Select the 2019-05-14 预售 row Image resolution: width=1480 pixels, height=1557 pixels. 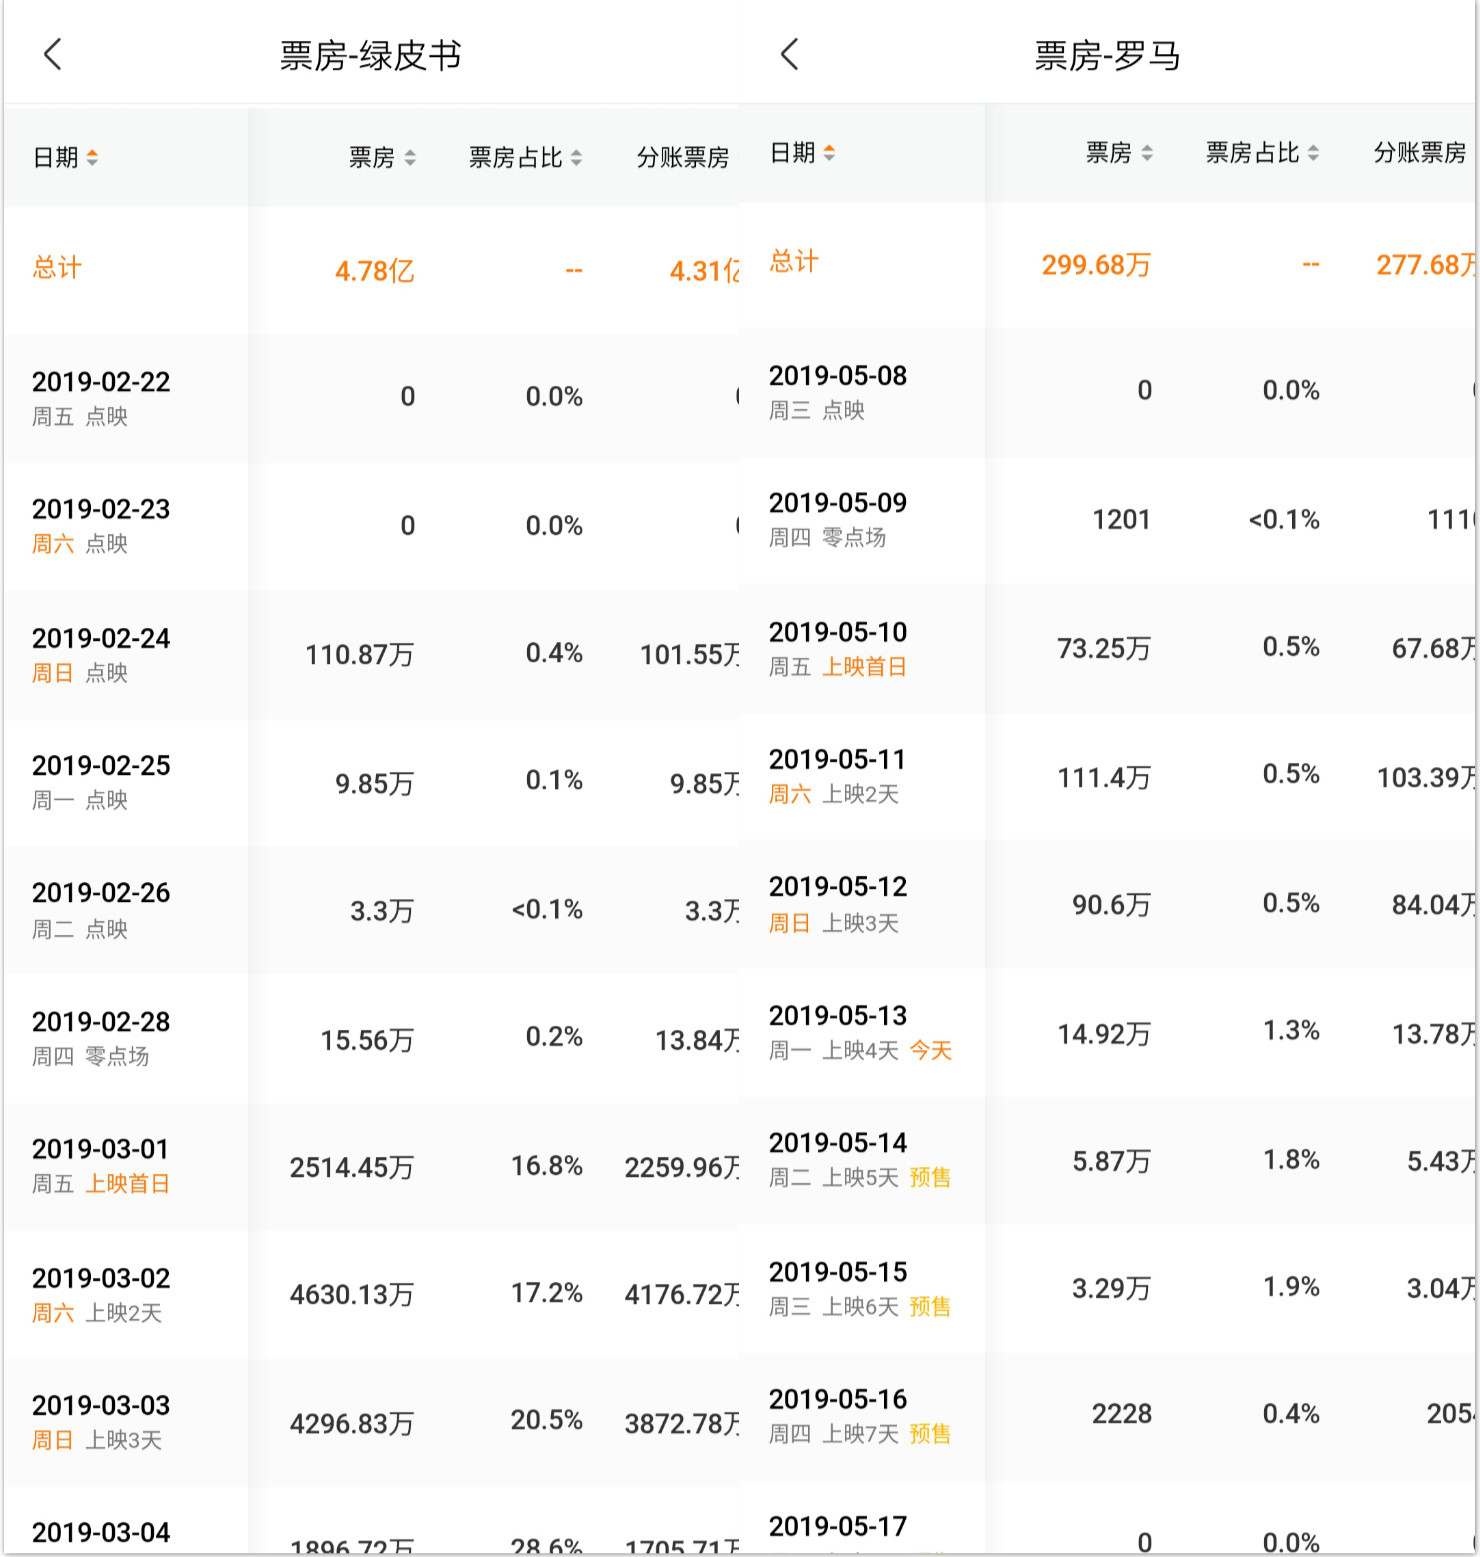pos(1108,1161)
